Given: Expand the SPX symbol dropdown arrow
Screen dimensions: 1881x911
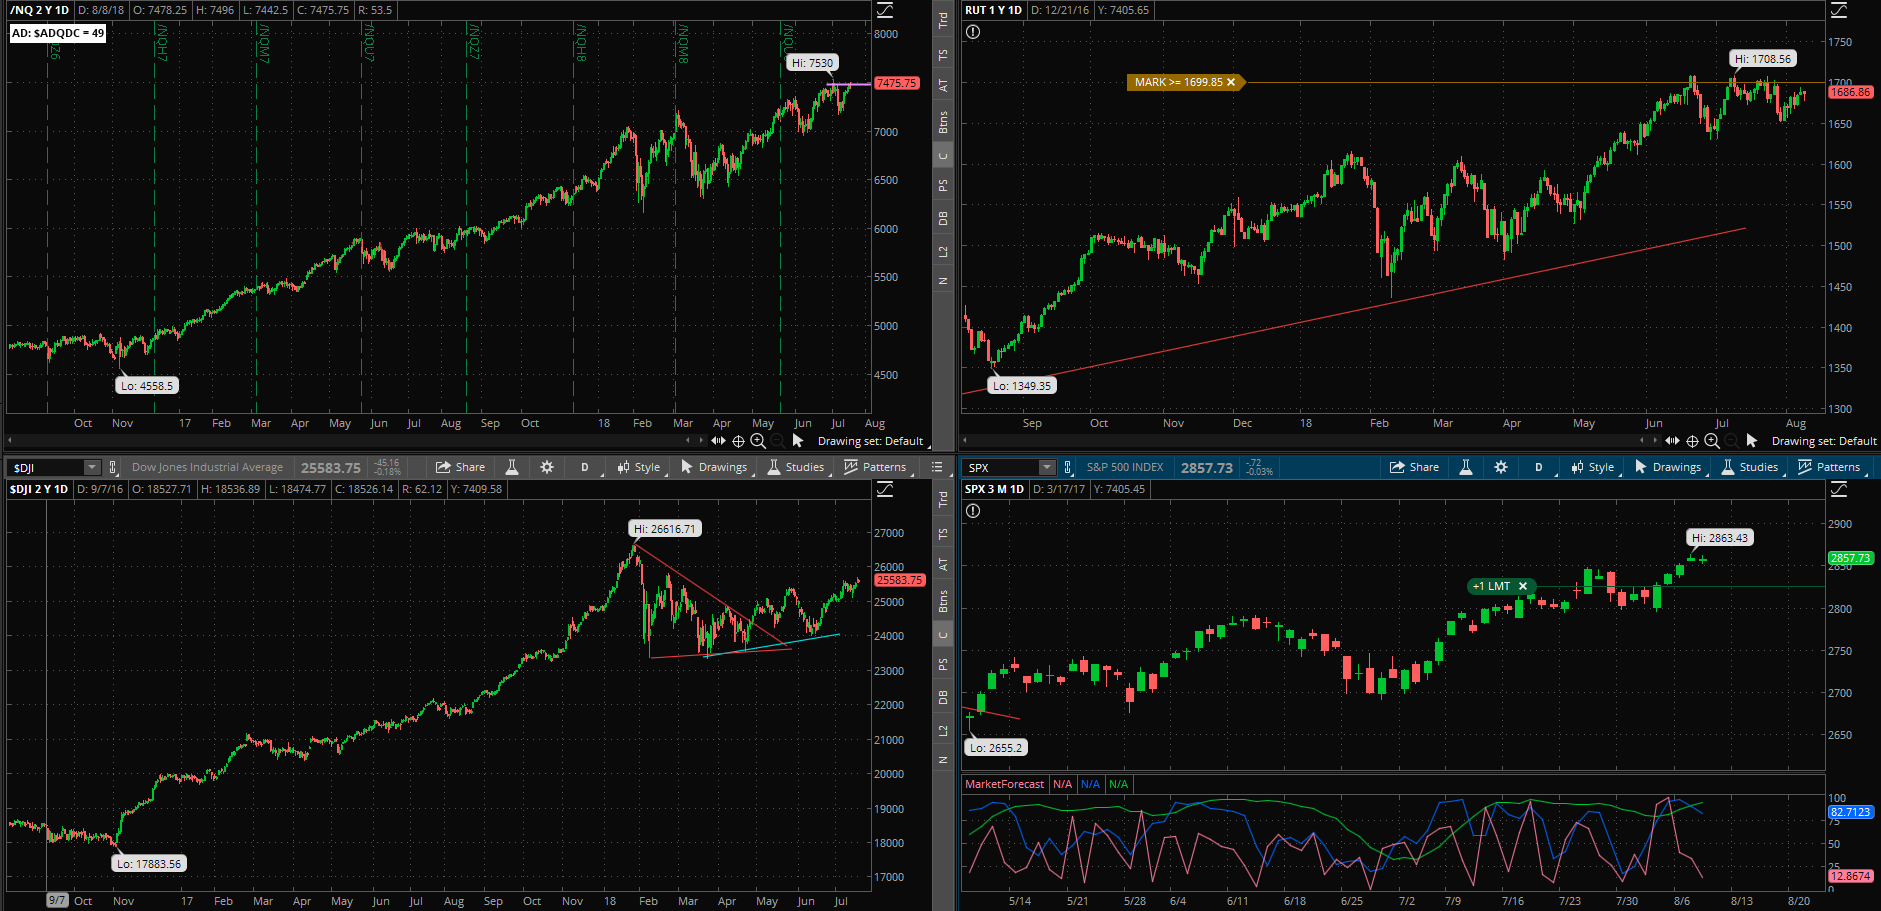Looking at the screenshot, I should (x=1047, y=467).
